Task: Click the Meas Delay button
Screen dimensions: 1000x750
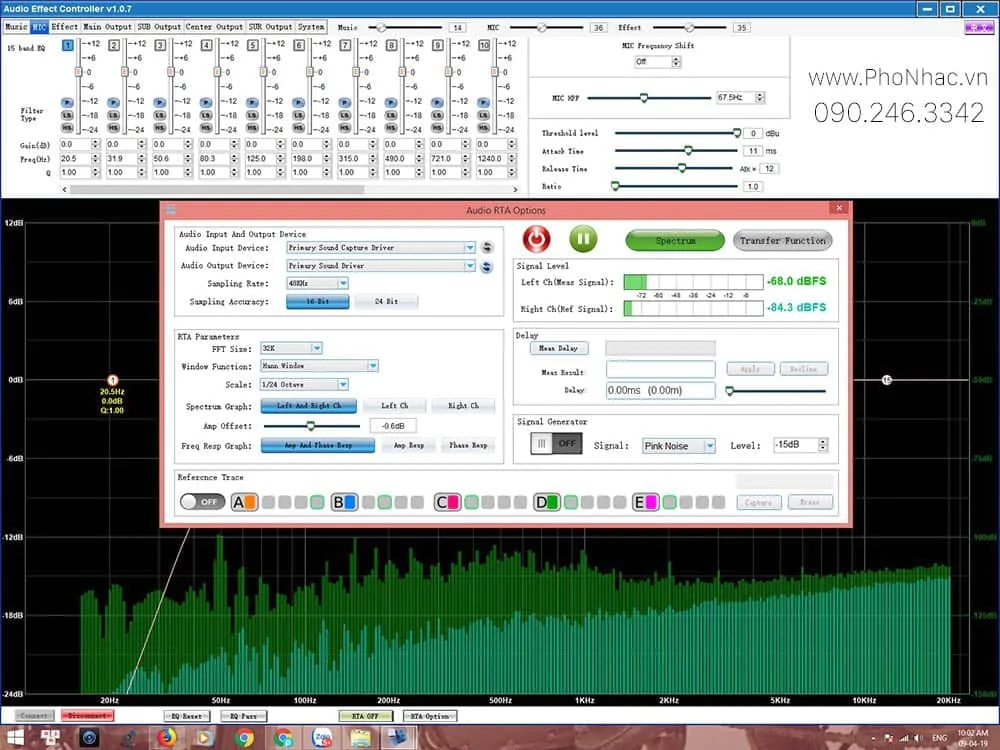Action: (558, 349)
